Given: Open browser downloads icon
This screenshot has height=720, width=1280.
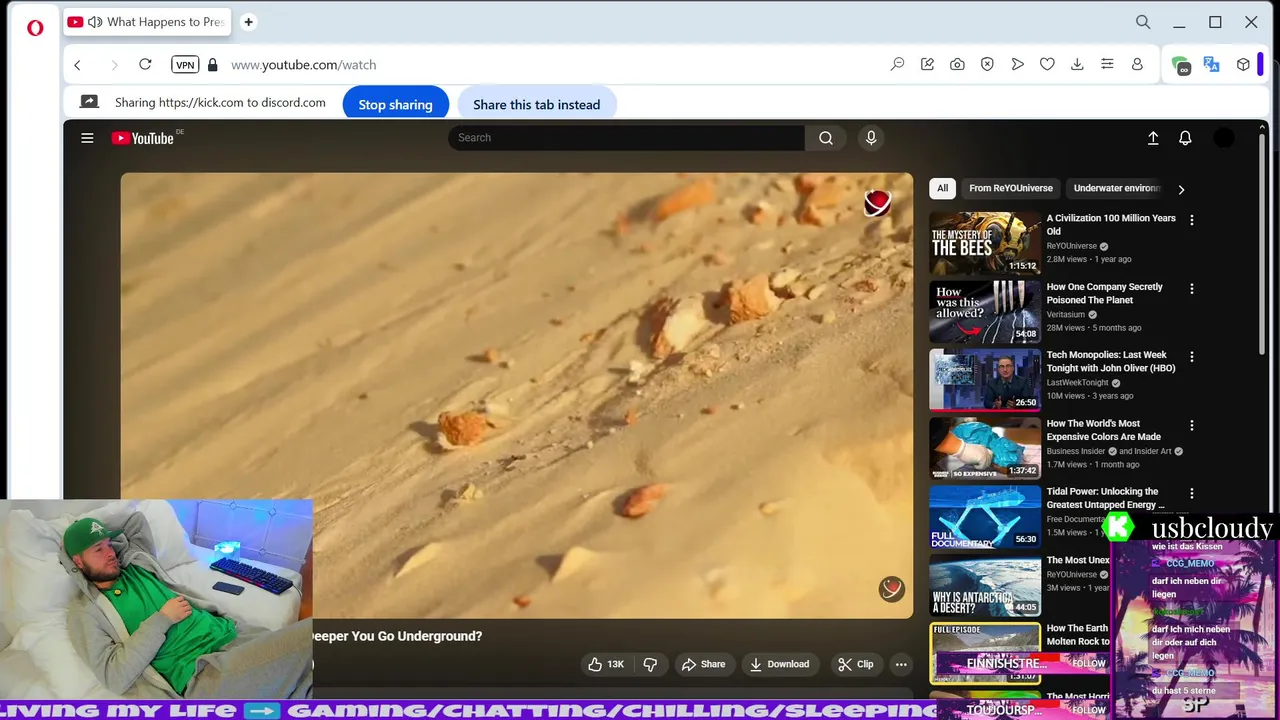Looking at the screenshot, I should pyautogui.click(x=1077, y=64).
